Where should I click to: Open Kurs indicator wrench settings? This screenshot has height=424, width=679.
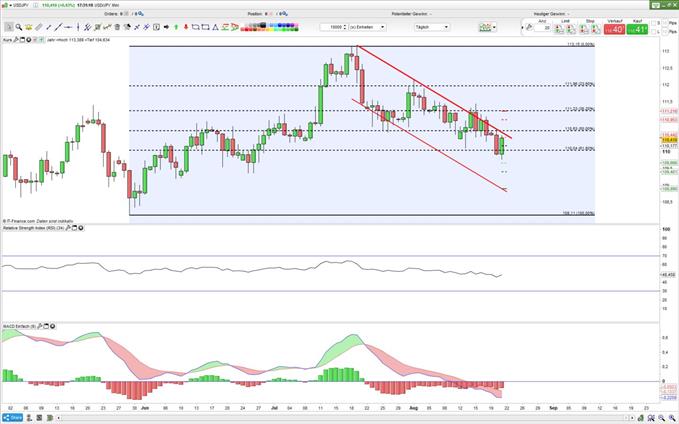16,40
